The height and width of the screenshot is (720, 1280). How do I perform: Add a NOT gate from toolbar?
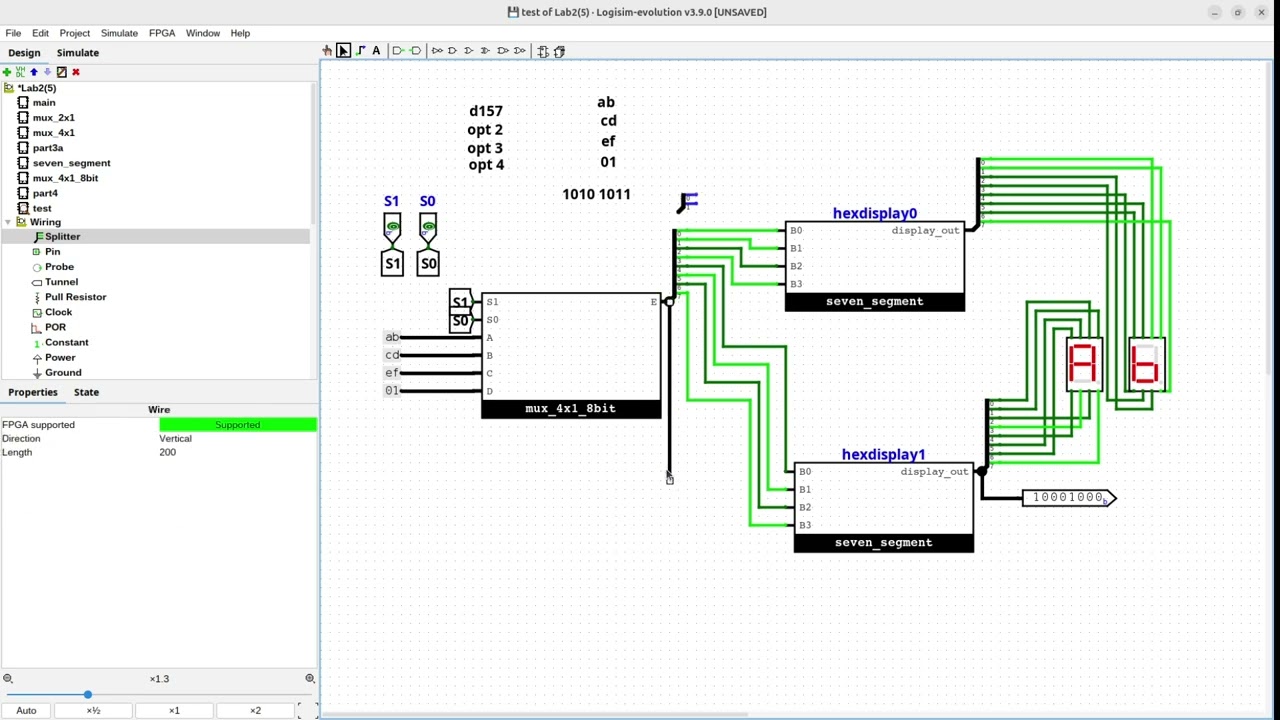click(437, 51)
